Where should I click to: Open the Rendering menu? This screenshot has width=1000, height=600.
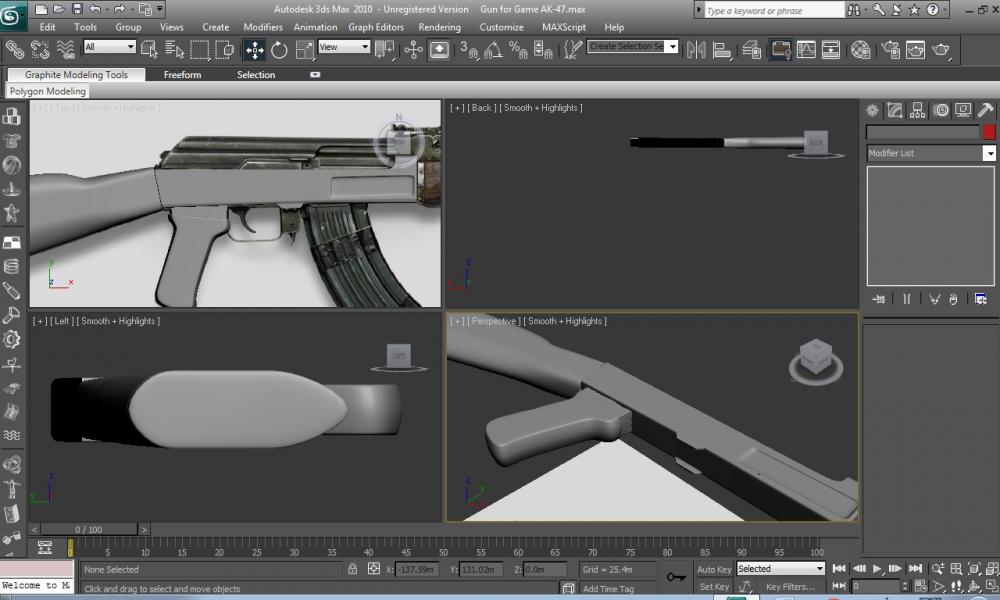[x=439, y=27]
